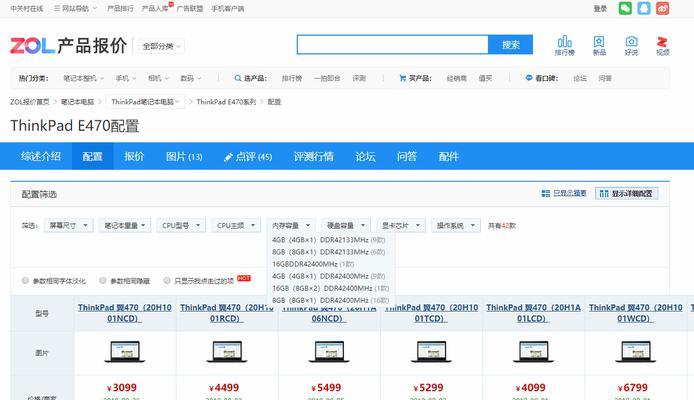Click in the search input field
The image size is (694, 400).
393,45
